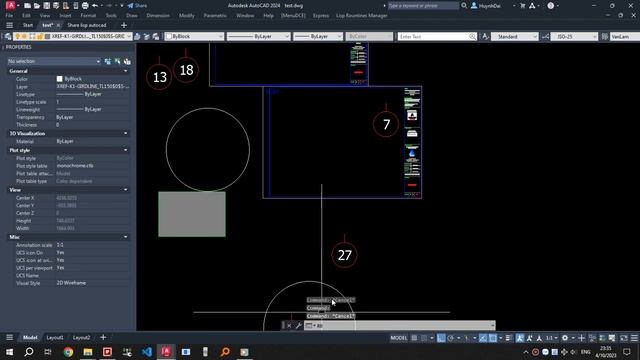
Task: Click the Autodesk App Store cart icon
Action: (522, 6)
